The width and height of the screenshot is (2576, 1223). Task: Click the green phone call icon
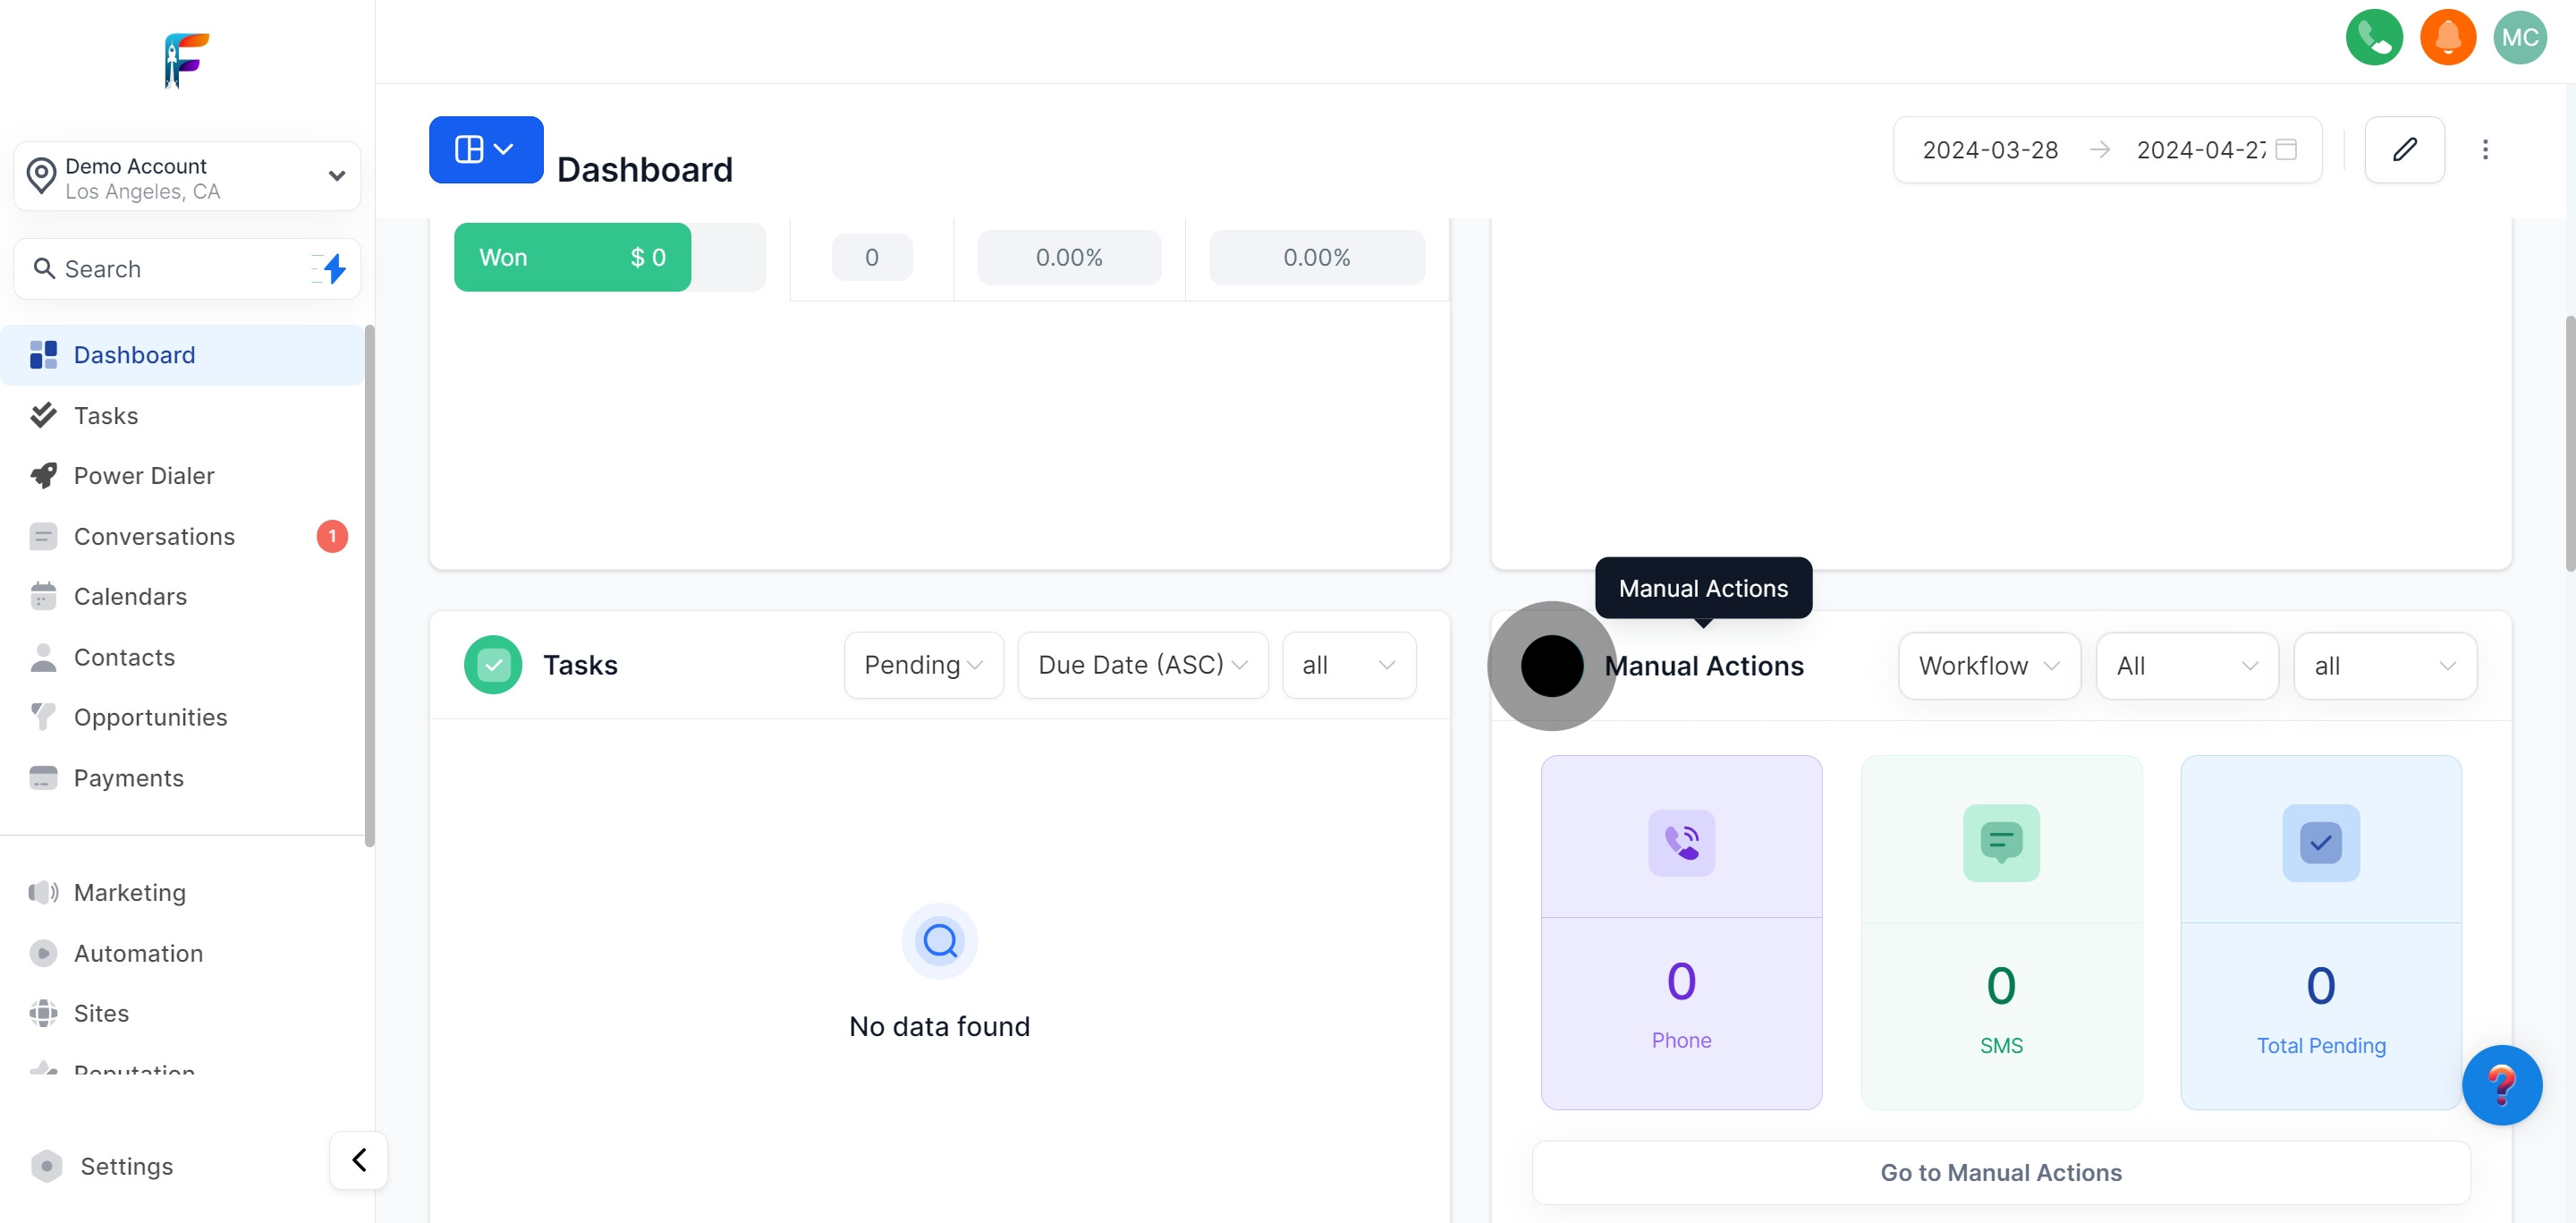pos(2373,38)
